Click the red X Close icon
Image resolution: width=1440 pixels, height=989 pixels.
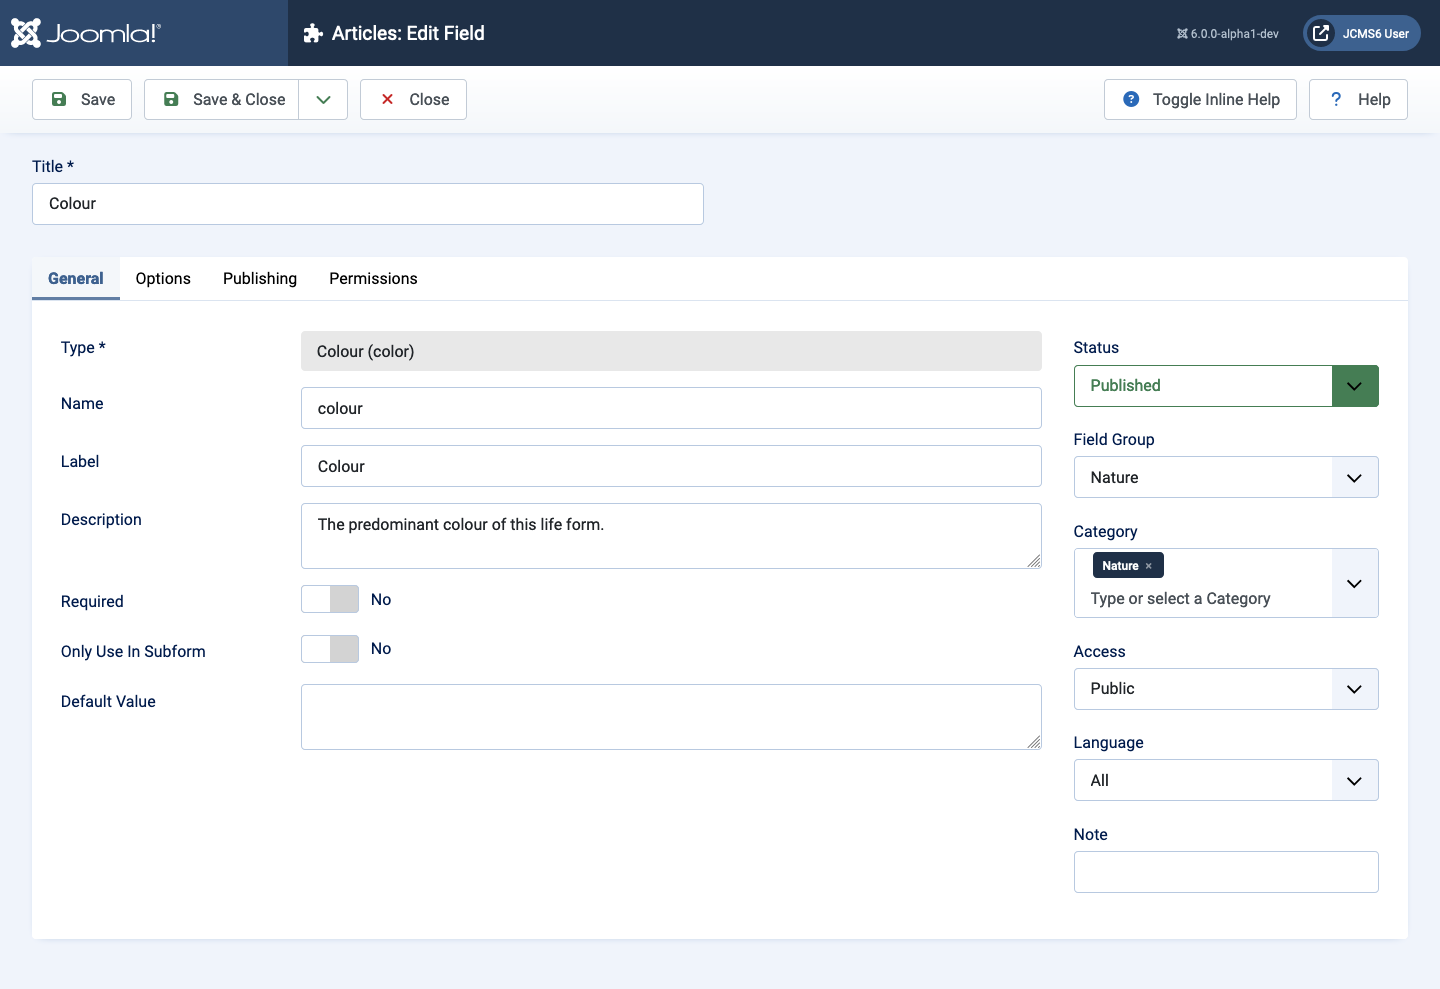tap(387, 99)
